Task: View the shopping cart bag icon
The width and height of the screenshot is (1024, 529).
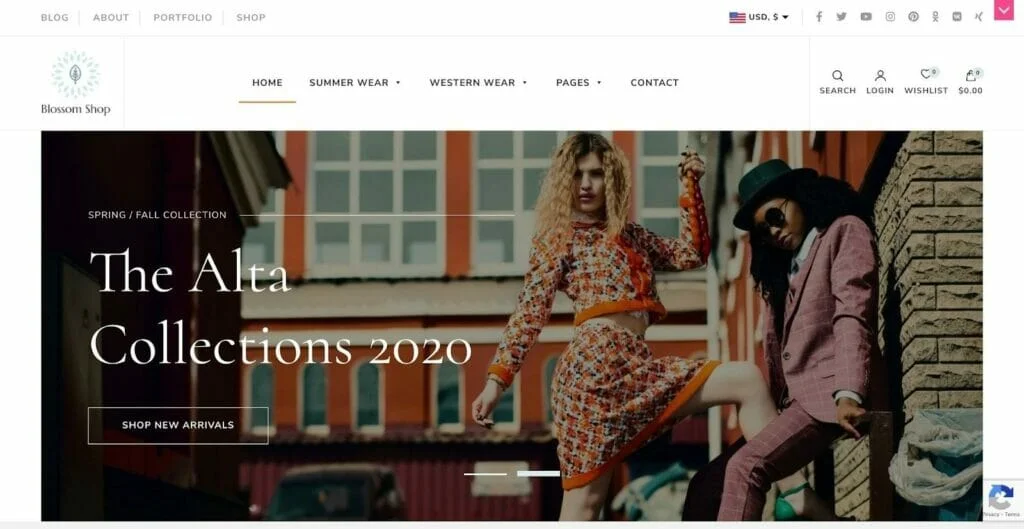Action: click(970, 75)
